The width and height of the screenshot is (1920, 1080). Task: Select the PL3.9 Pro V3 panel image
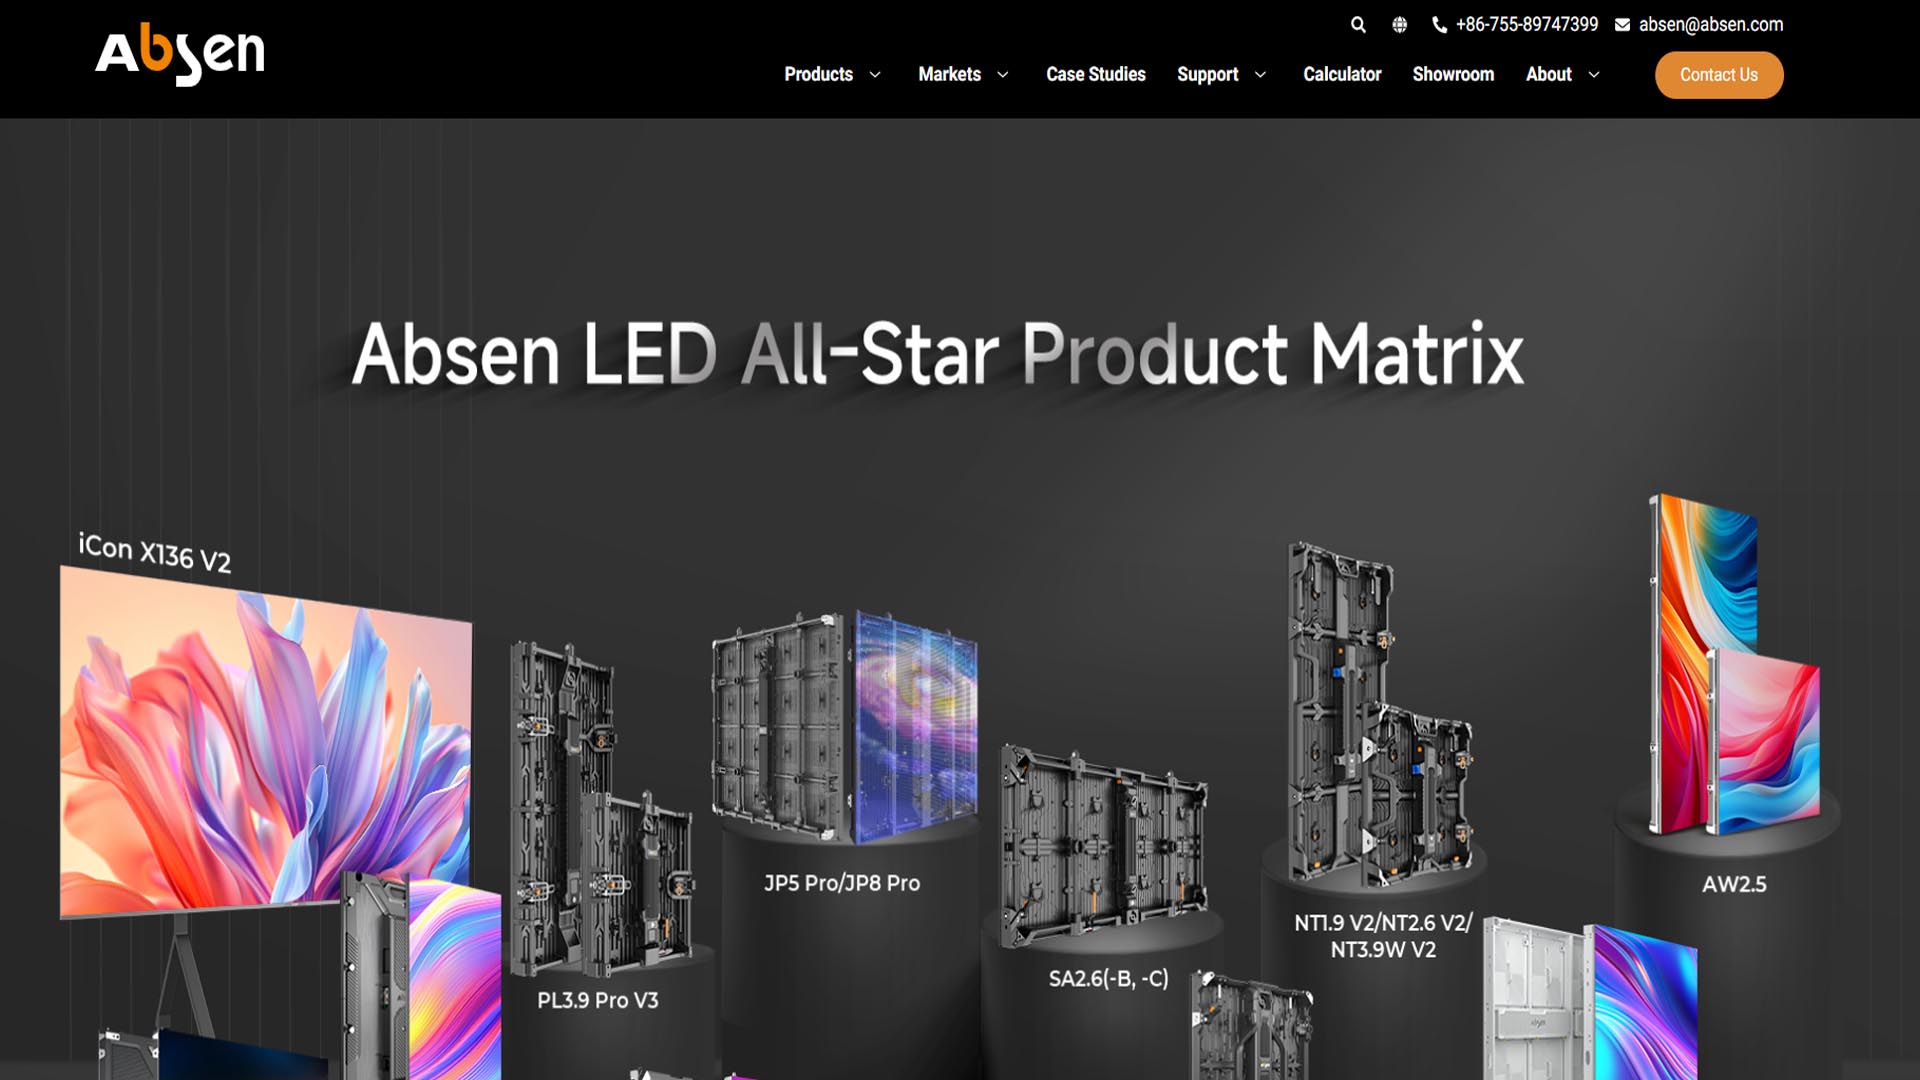[600, 810]
